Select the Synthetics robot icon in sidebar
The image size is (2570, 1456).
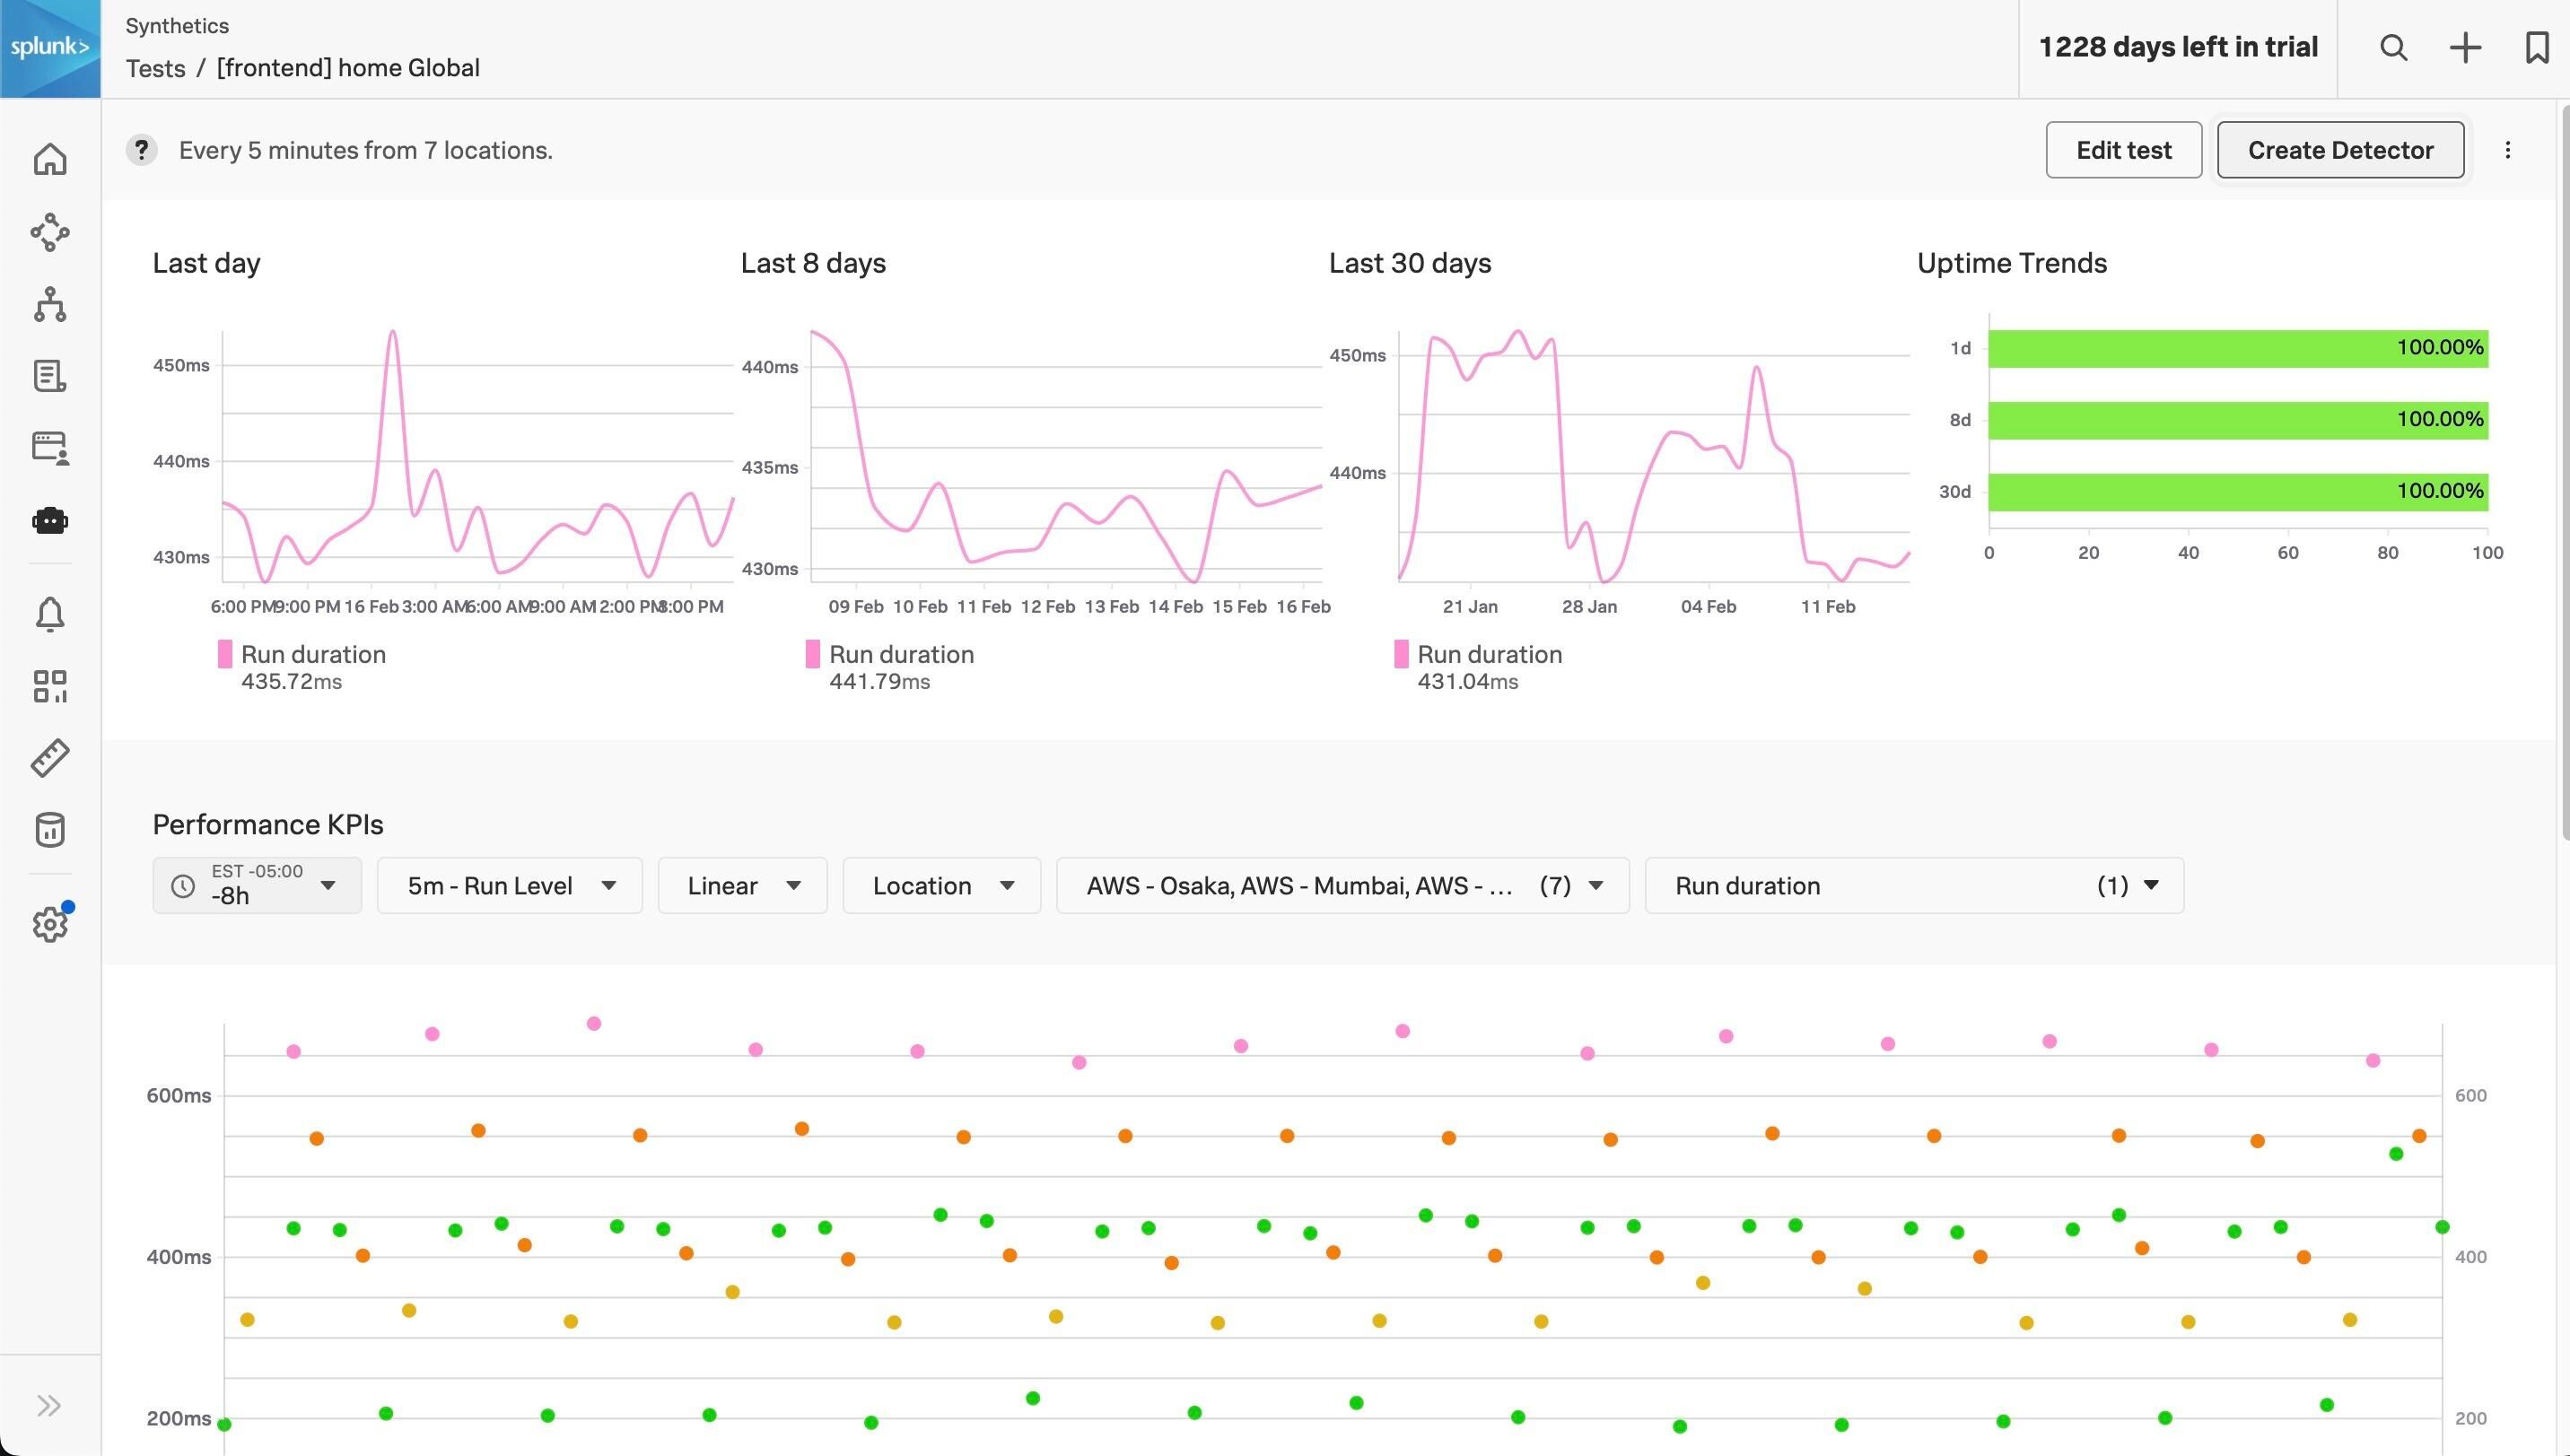click(x=50, y=520)
